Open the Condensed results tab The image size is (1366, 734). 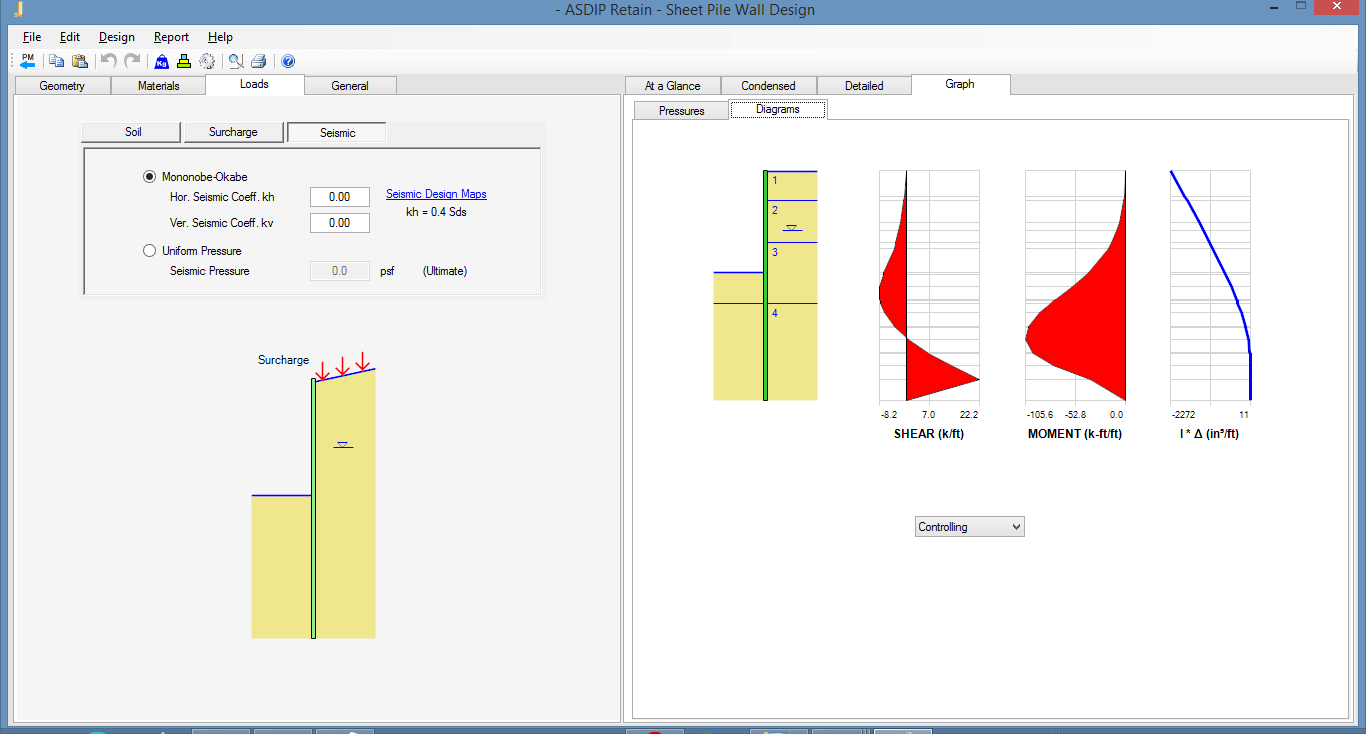[x=768, y=86]
